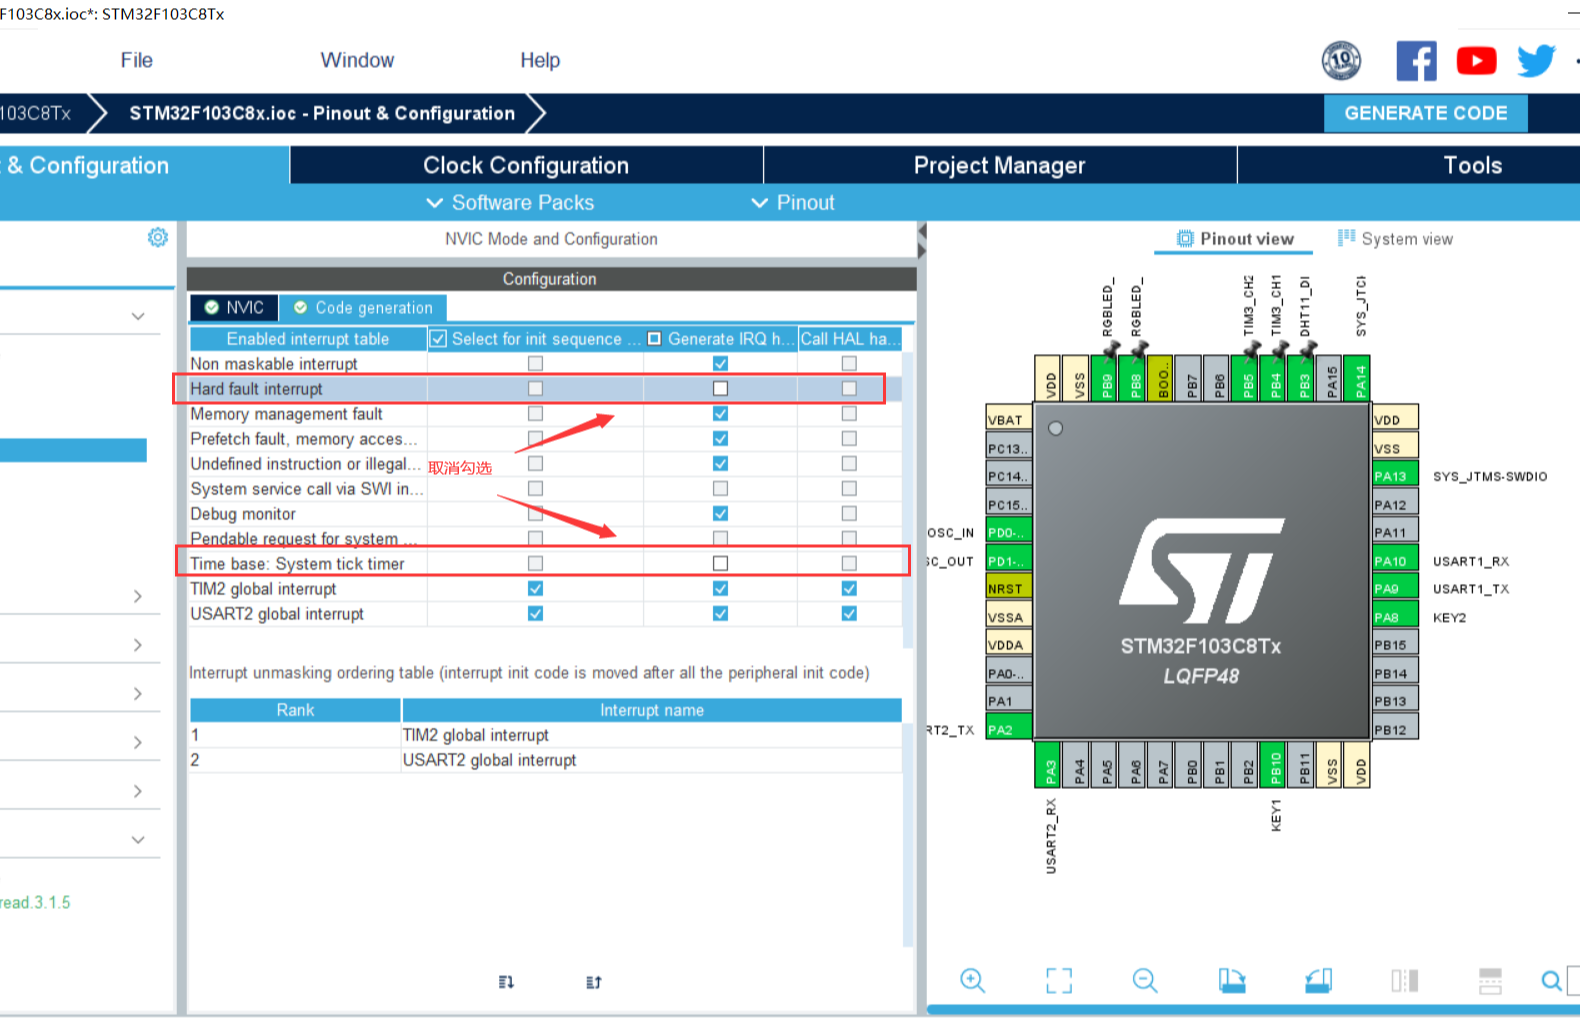
Task: Switch to System view
Action: tap(1395, 239)
